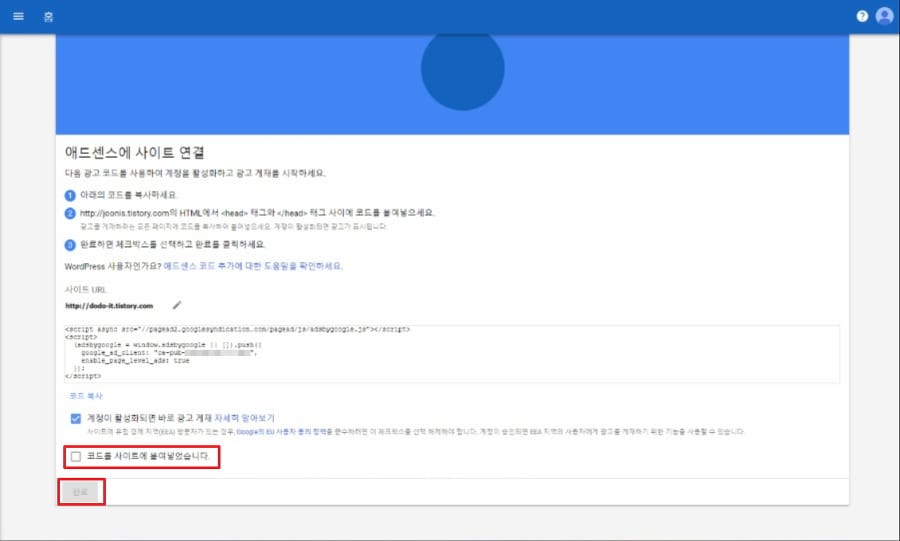Edit the site URL with pencil icon
The width and height of the screenshot is (900, 541).
pos(177,305)
